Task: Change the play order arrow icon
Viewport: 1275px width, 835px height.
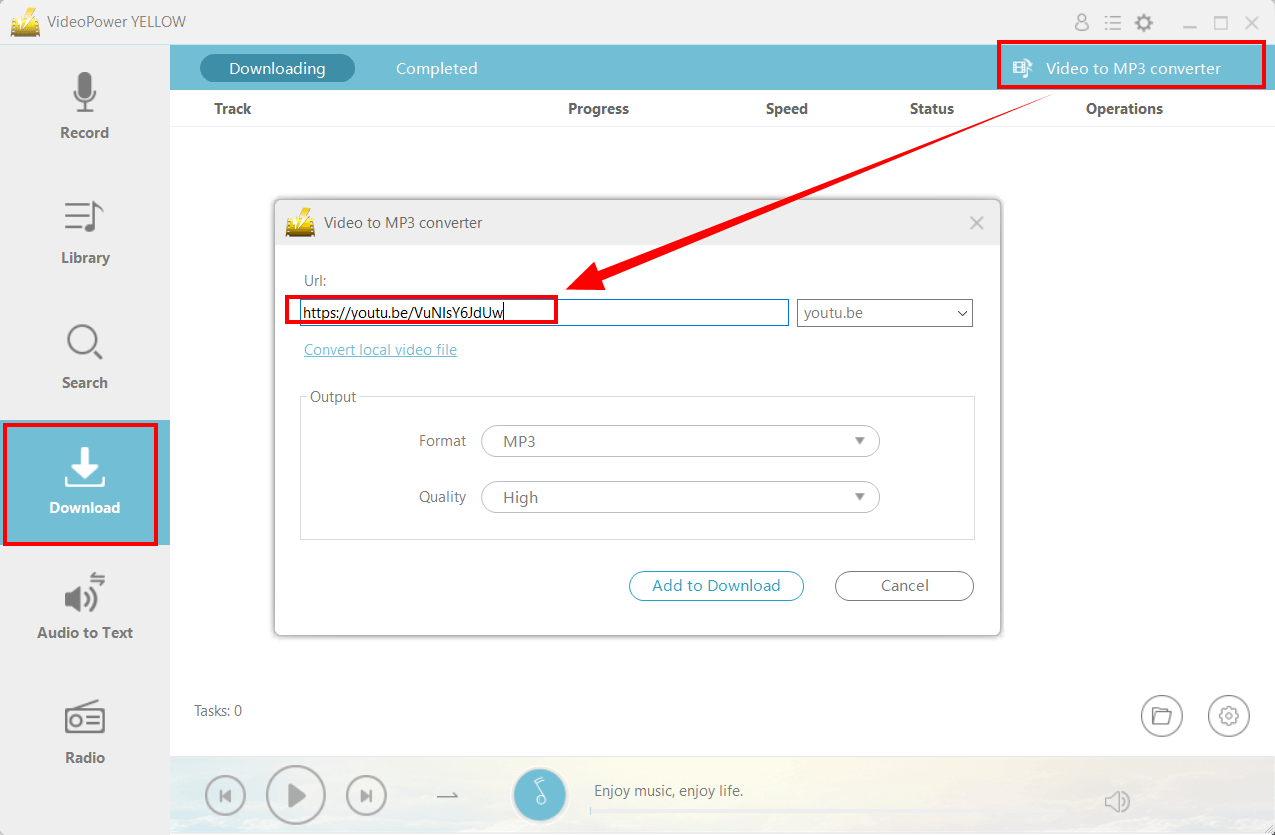Action: tap(447, 796)
